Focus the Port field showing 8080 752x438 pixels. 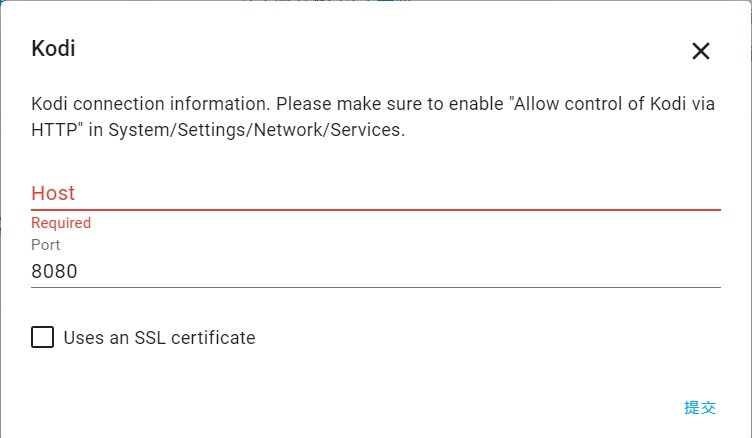pyautogui.click(x=375, y=270)
